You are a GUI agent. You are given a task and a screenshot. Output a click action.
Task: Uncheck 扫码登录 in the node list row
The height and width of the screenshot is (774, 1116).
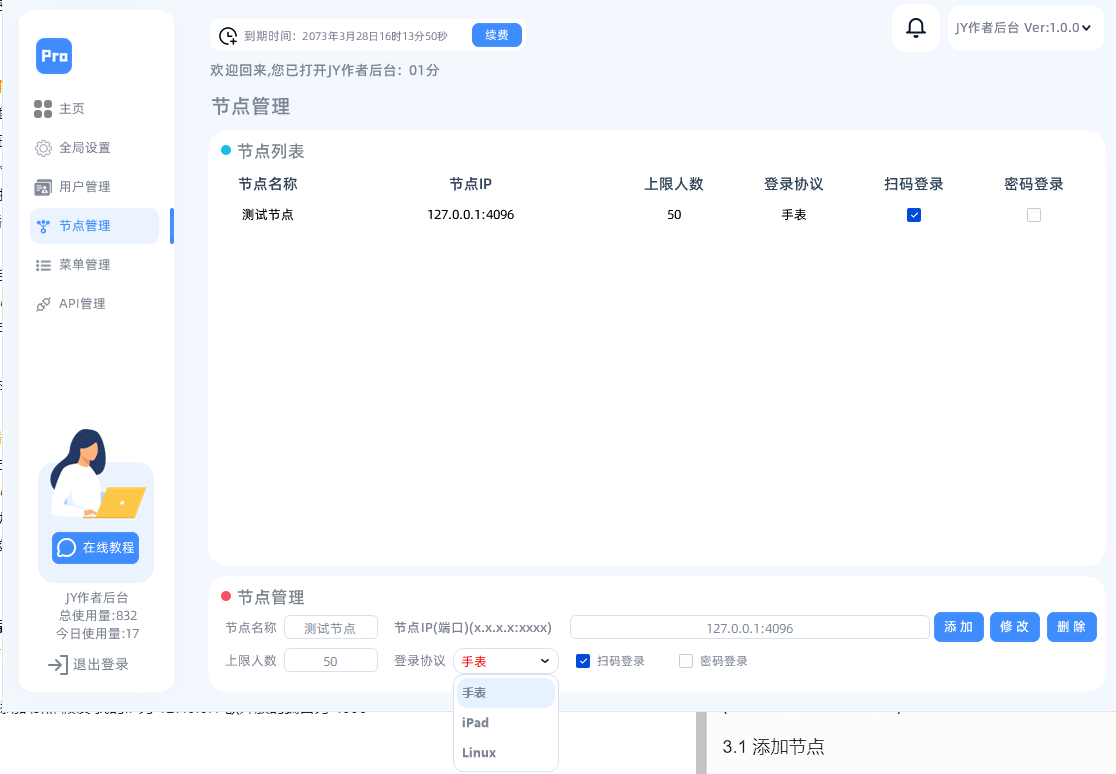pyautogui.click(x=914, y=214)
